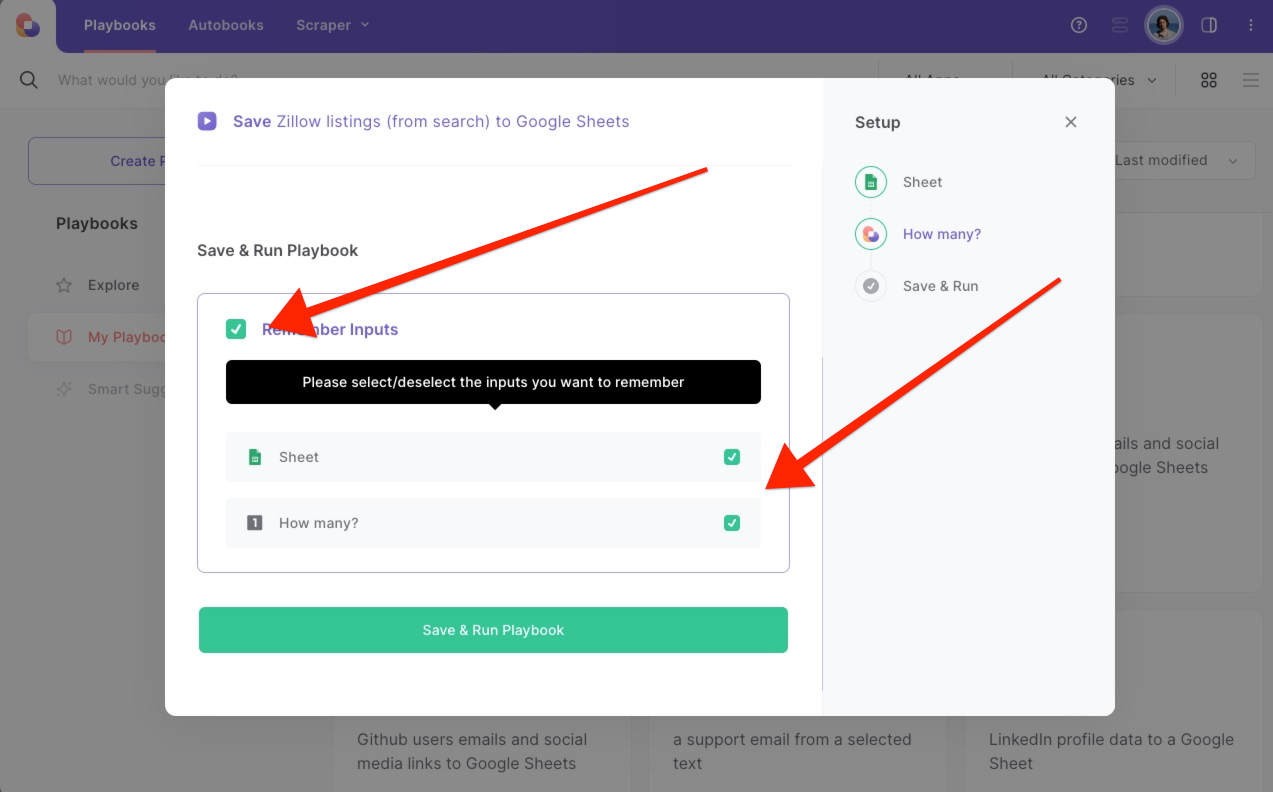Uncheck the How many? input checkbox

coord(732,523)
